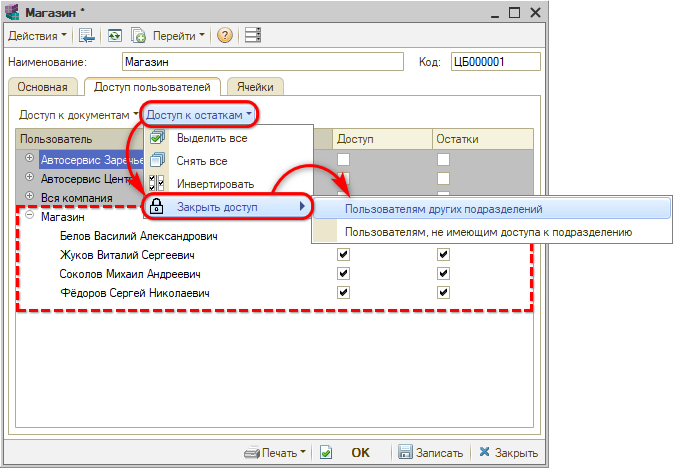The height and width of the screenshot is (468, 673).
Task: Click the list settings icon in toolbar
Action: click(x=252, y=36)
